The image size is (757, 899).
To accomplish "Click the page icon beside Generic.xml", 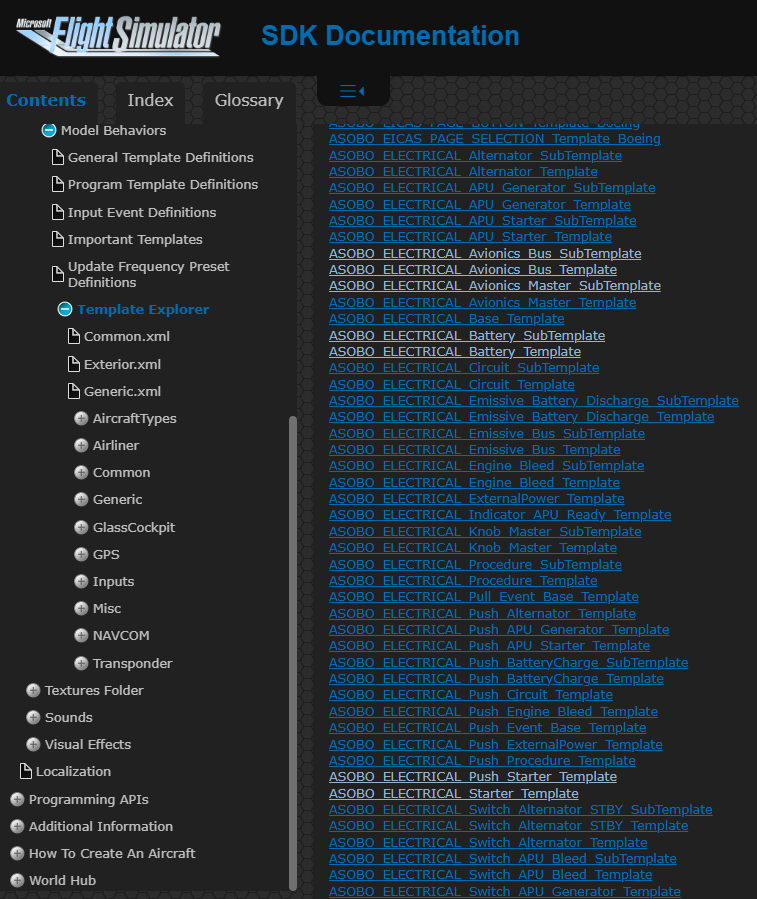I will [73, 391].
